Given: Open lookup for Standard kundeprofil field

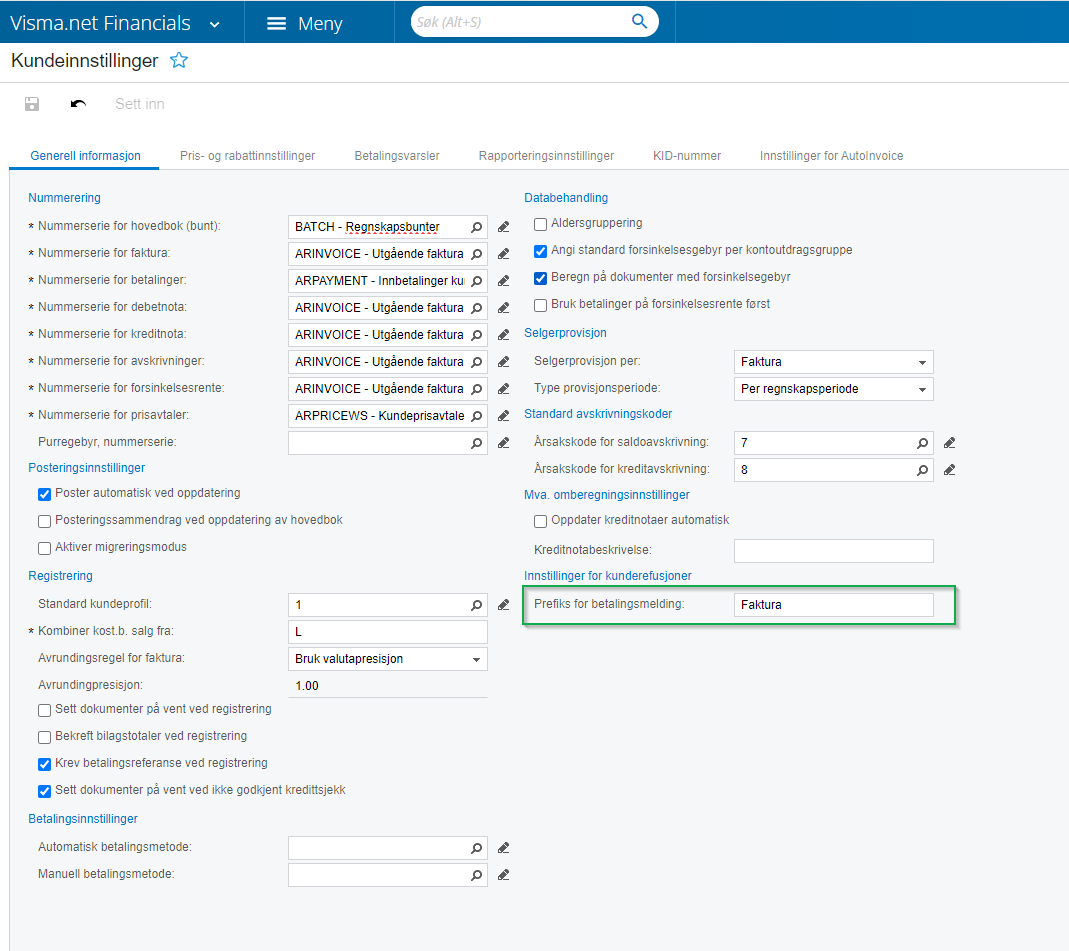Looking at the screenshot, I should (x=477, y=605).
